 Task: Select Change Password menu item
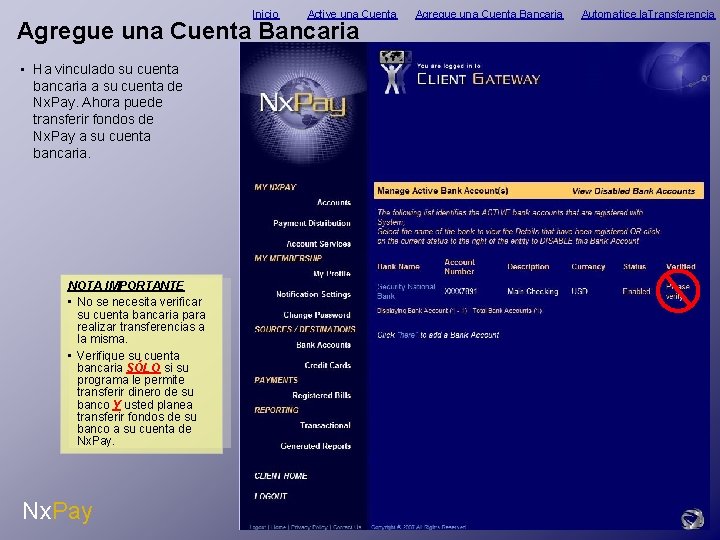coord(317,315)
